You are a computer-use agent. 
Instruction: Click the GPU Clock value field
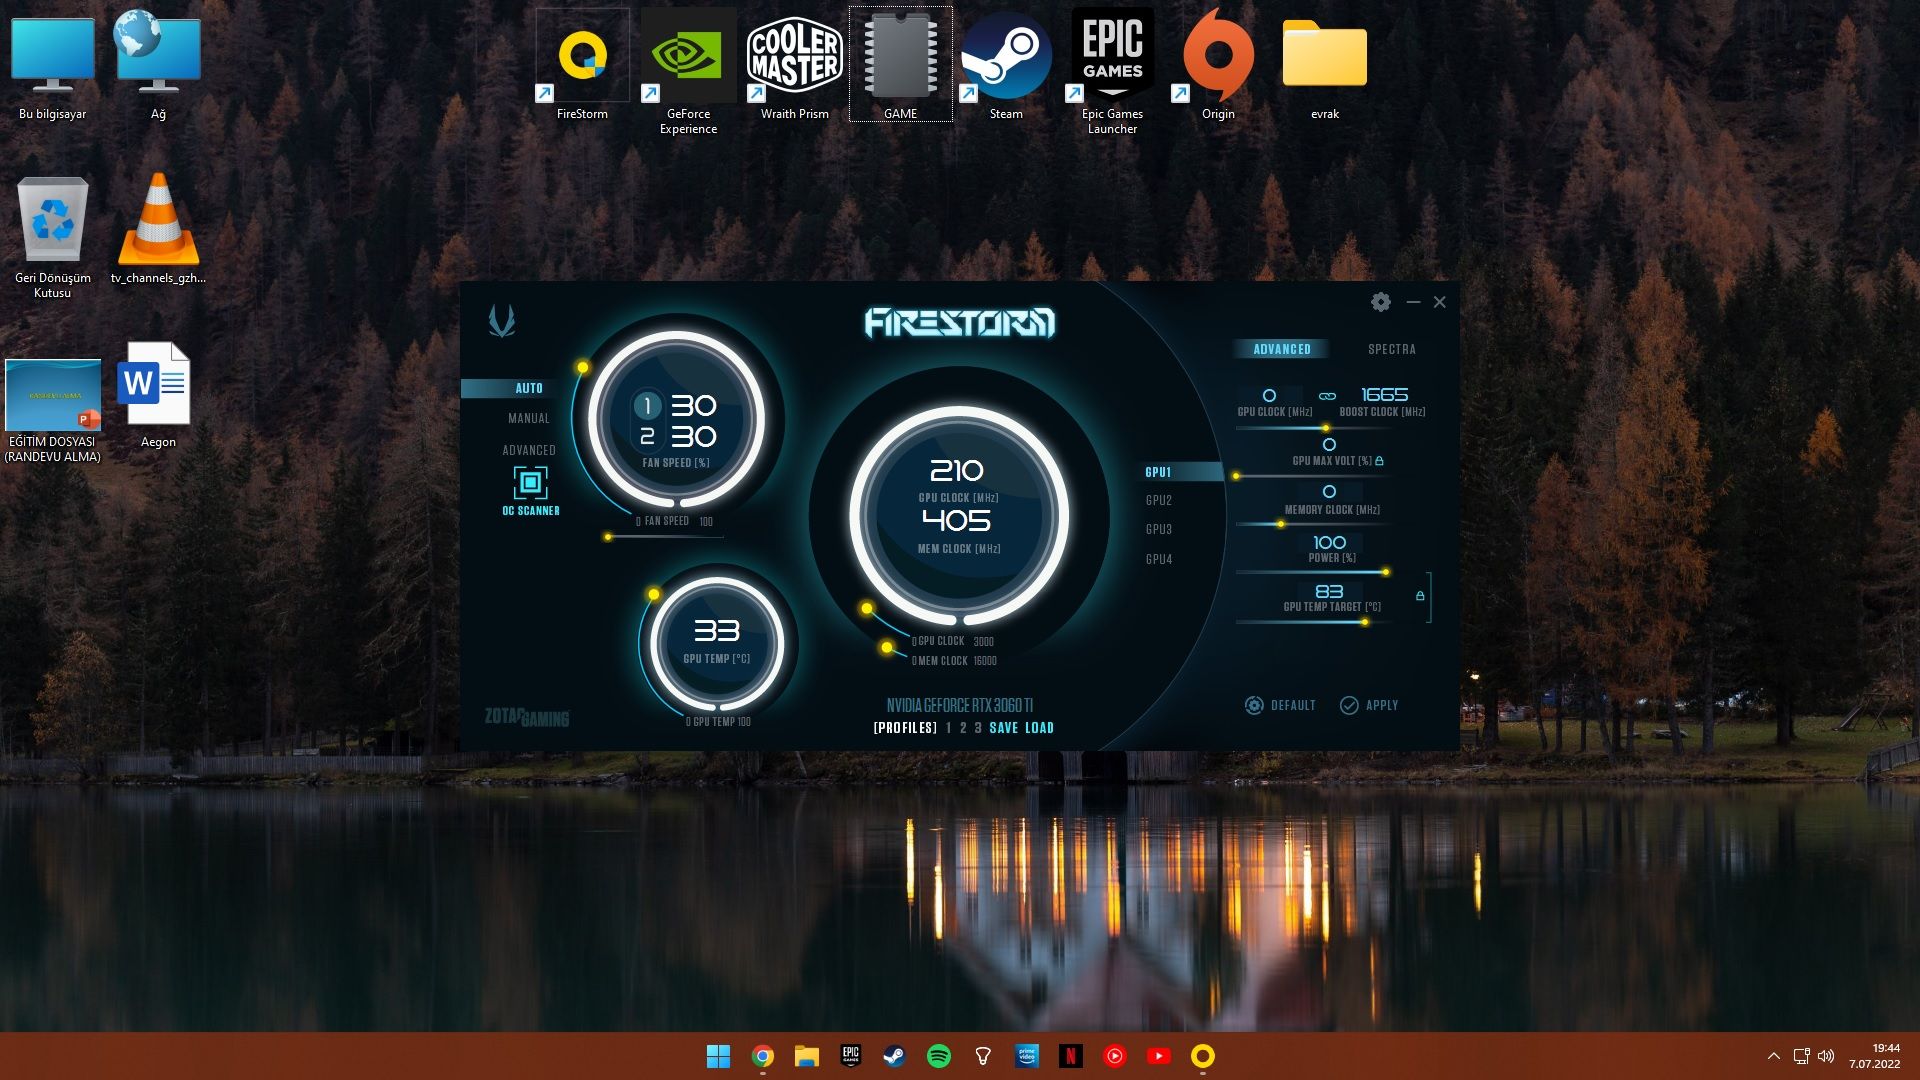(1269, 396)
